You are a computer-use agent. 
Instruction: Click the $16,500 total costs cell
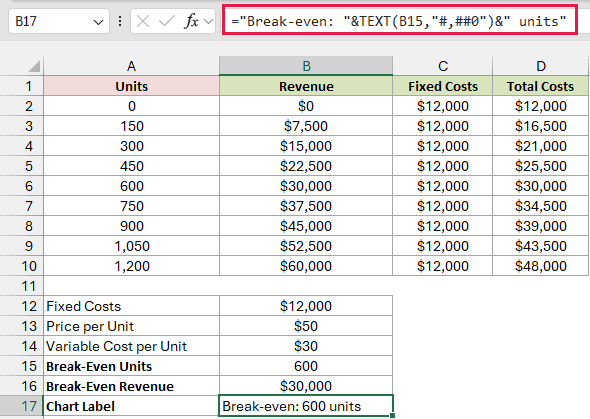[540, 126]
